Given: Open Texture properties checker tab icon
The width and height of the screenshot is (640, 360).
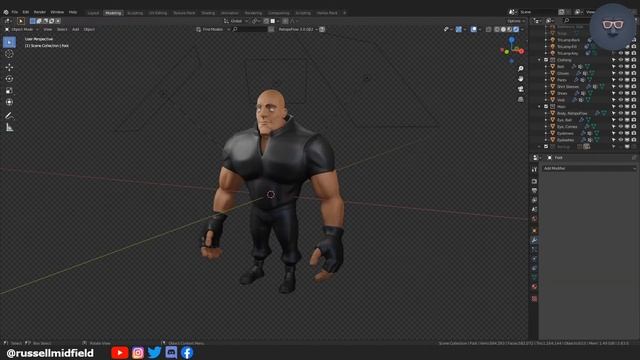Looking at the screenshot, I should [534, 299].
